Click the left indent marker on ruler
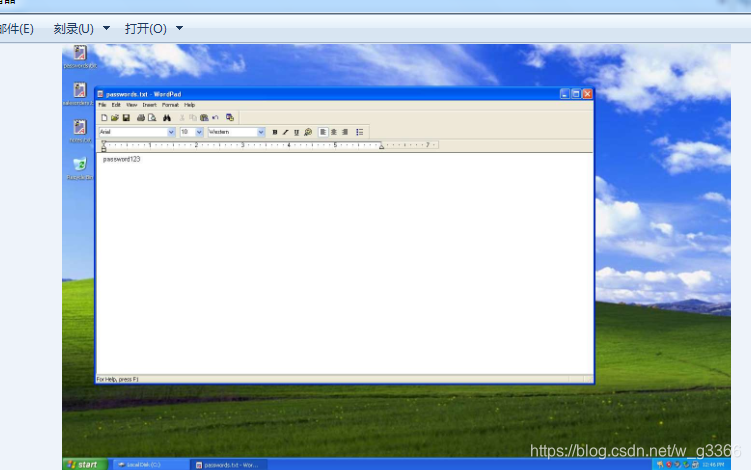This screenshot has width=751, height=470. tap(103, 147)
